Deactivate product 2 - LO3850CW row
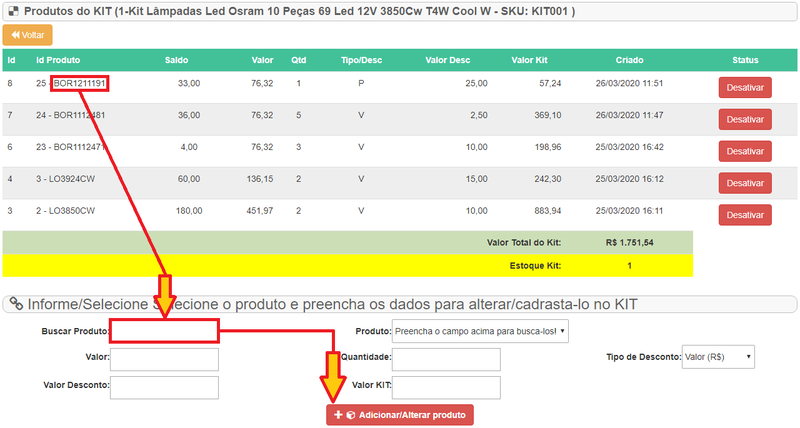800x428 pixels. [x=745, y=215]
